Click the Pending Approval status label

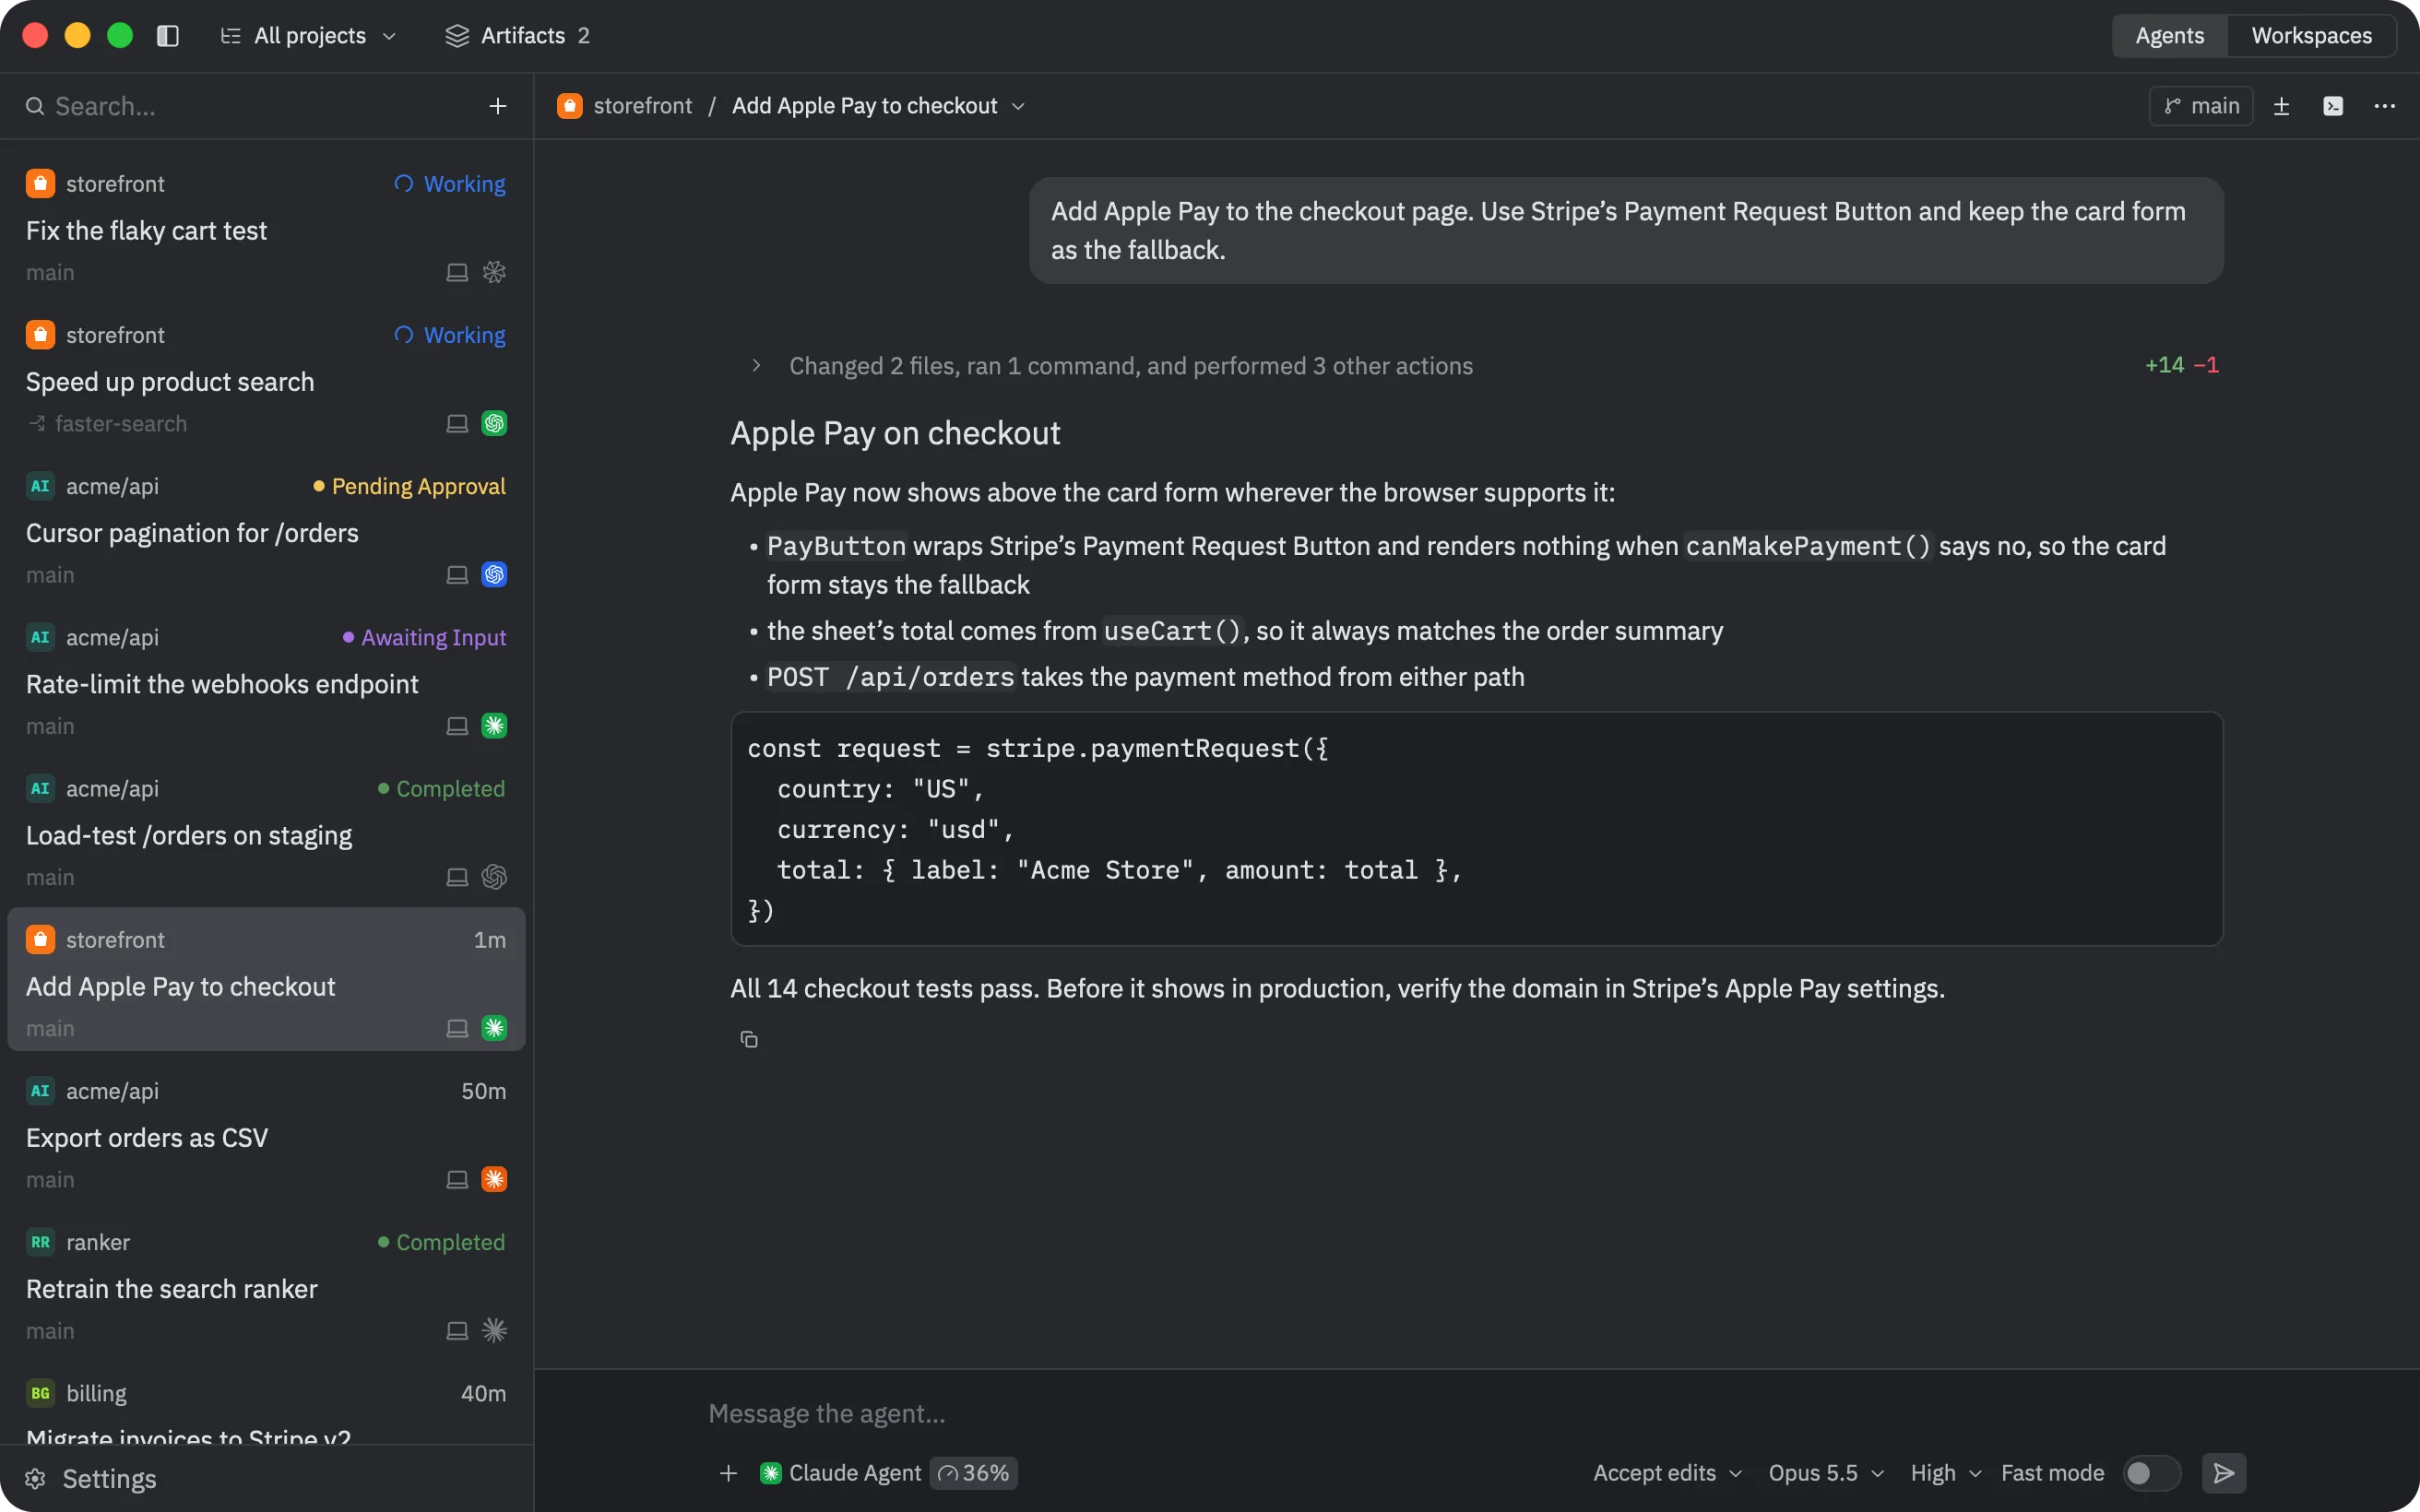[x=409, y=486]
